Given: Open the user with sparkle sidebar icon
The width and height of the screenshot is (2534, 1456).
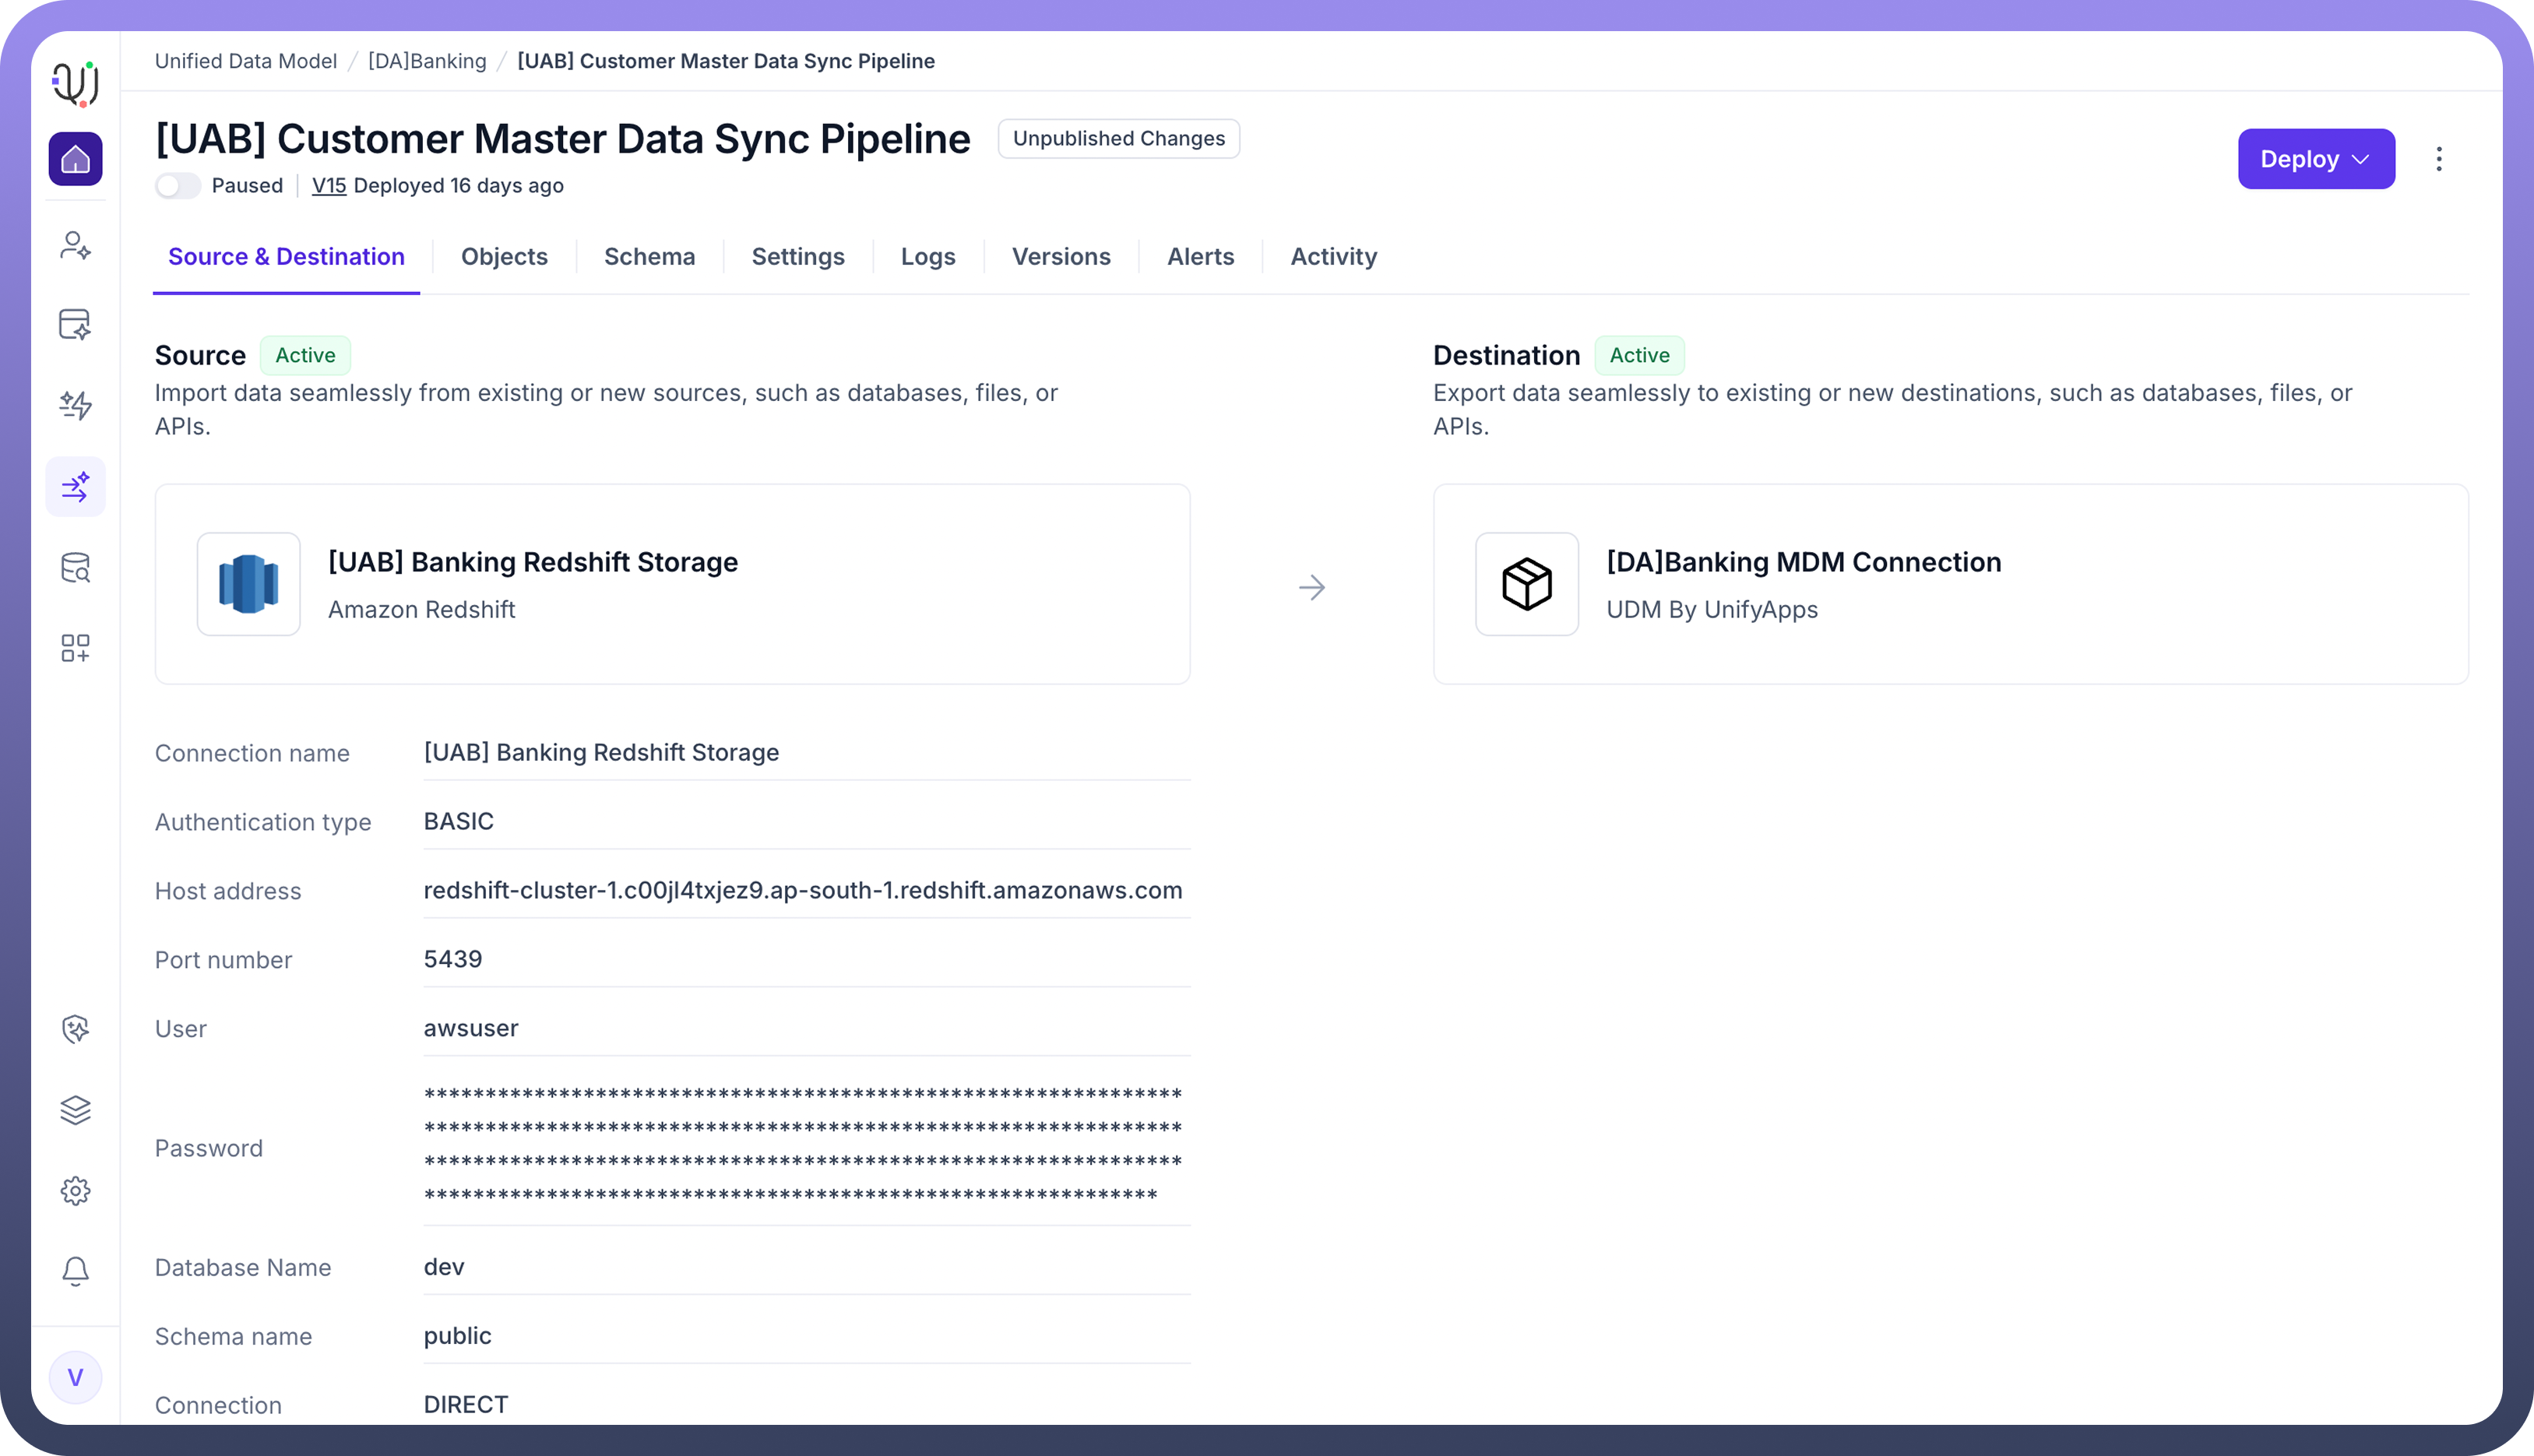Looking at the screenshot, I should pos(75,245).
